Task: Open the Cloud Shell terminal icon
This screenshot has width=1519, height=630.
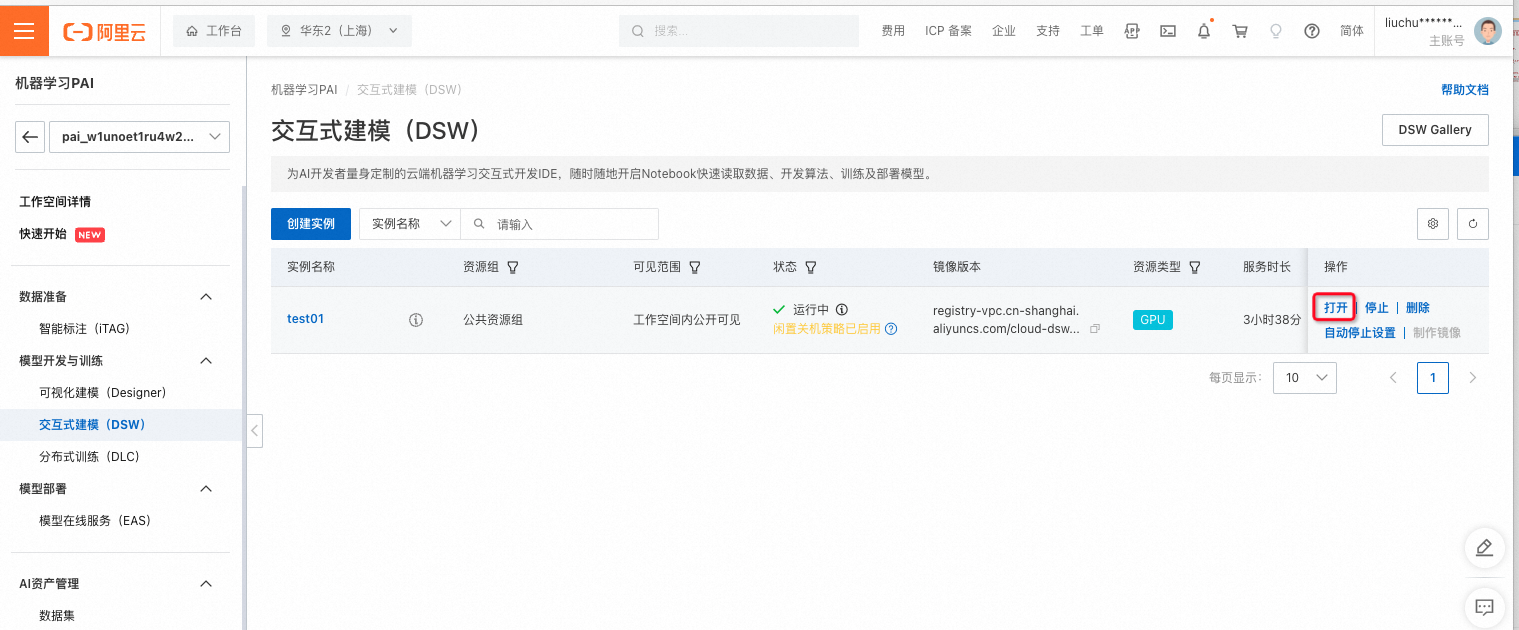Action: coord(1168,31)
